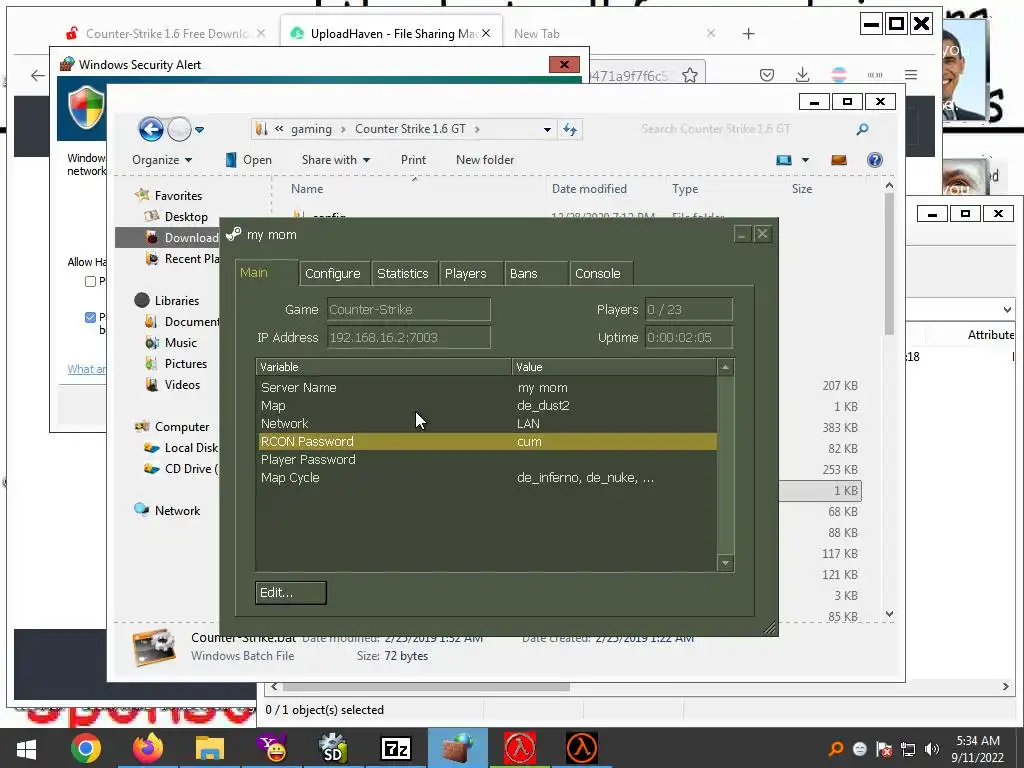The width and height of the screenshot is (1024, 768).
Task: Sort server list by Variable column
Action: point(383,367)
